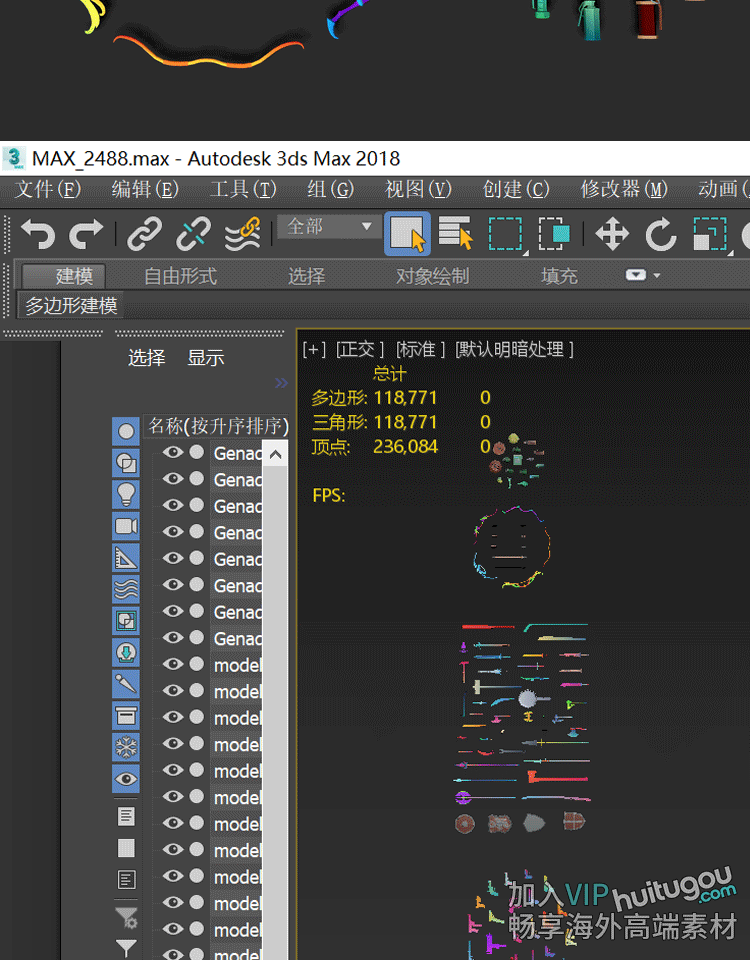The height and width of the screenshot is (960, 750).
Task: Switch to the 自由形式 ribbon tab
Action: 181,276
